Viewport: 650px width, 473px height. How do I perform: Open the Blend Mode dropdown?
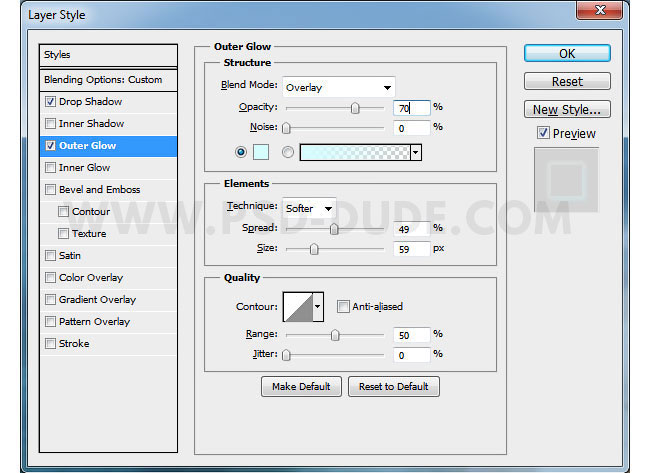coord(338,87)
